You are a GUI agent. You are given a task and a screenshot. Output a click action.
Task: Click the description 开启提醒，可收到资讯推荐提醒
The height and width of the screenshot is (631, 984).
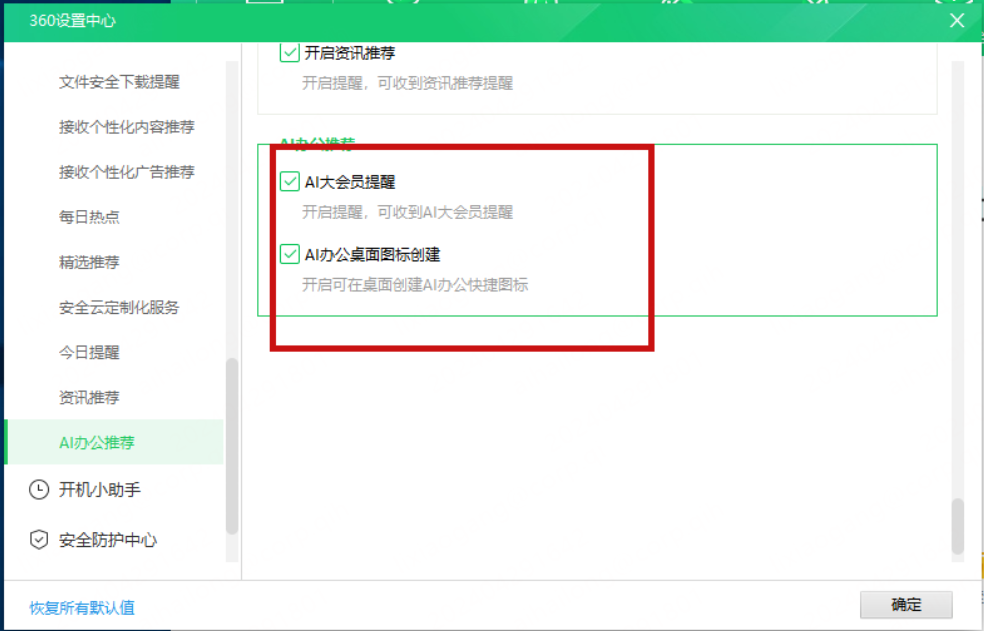(x=408, y=83)
